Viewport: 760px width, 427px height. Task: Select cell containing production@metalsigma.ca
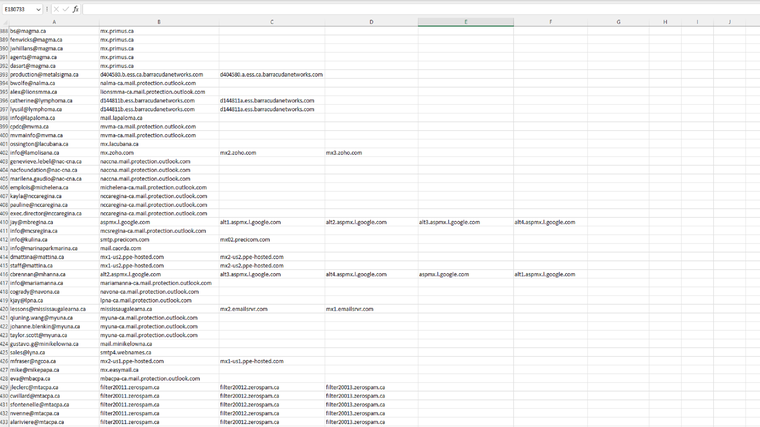click(45, 74)
